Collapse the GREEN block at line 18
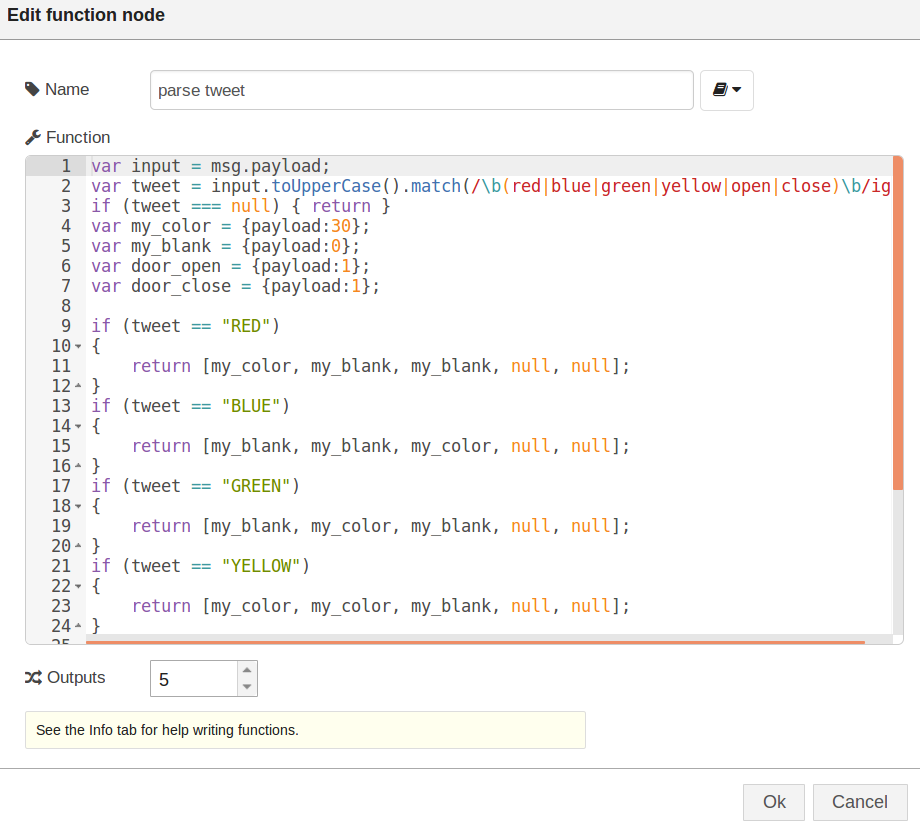Viewport: 920px width, 826px height. point(78,507)
